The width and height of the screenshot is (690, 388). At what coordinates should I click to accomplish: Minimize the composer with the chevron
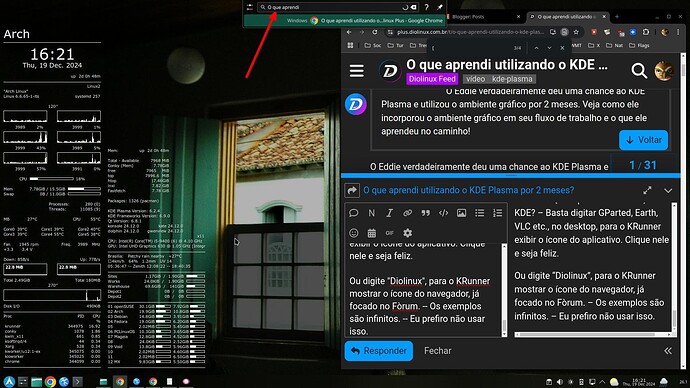[x=668, y=191]
